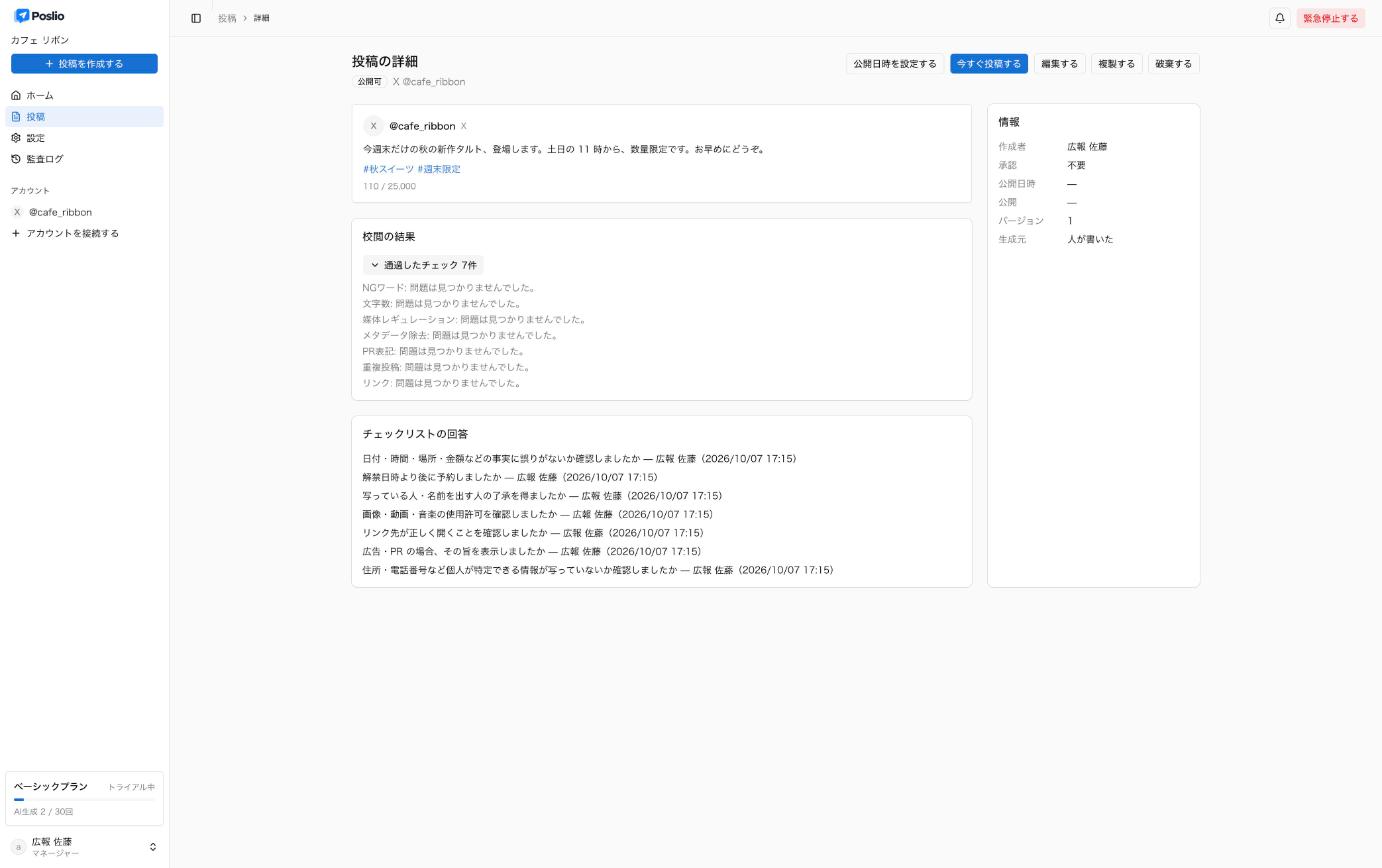This screenshot has height=868, width=1382.
Task: Click checklist item 広告・PR の場合
Action: point(532,552)
